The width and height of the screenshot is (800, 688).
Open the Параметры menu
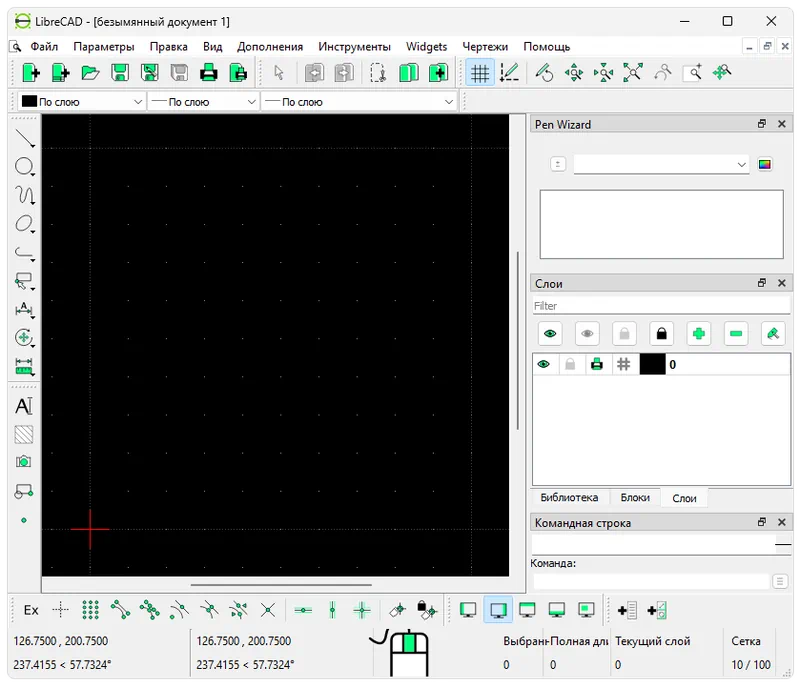coord(104,46)
